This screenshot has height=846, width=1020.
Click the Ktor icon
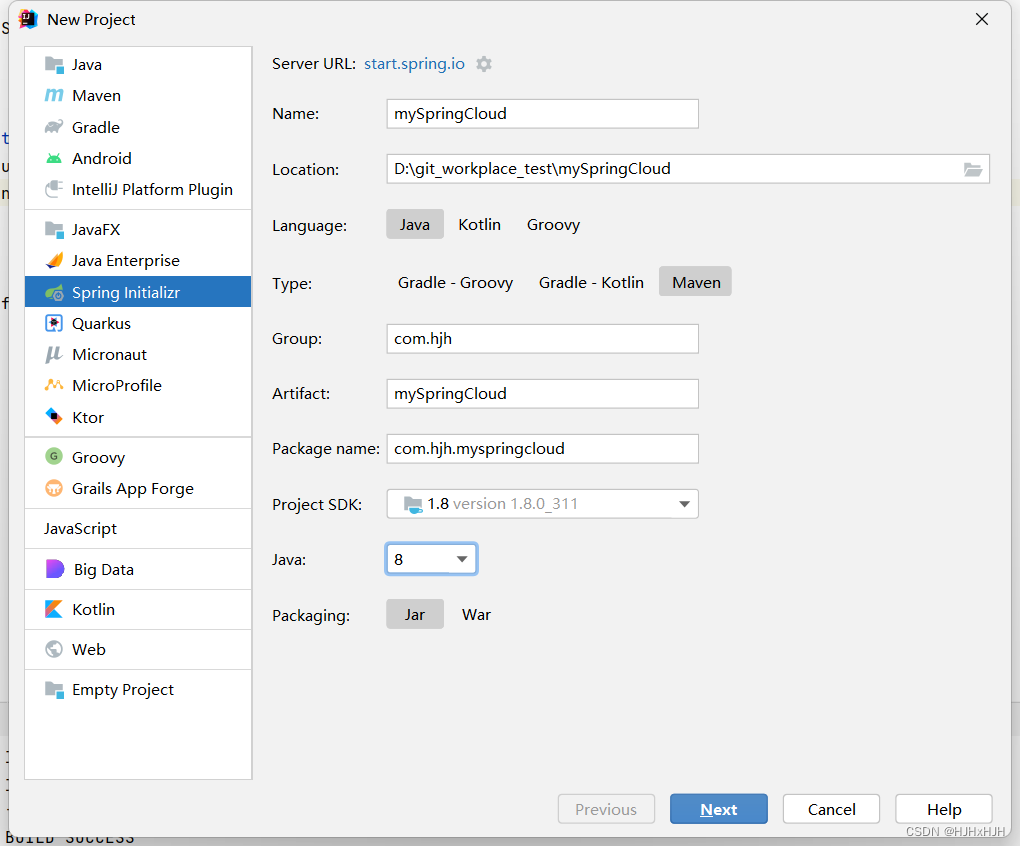point(54,416)
